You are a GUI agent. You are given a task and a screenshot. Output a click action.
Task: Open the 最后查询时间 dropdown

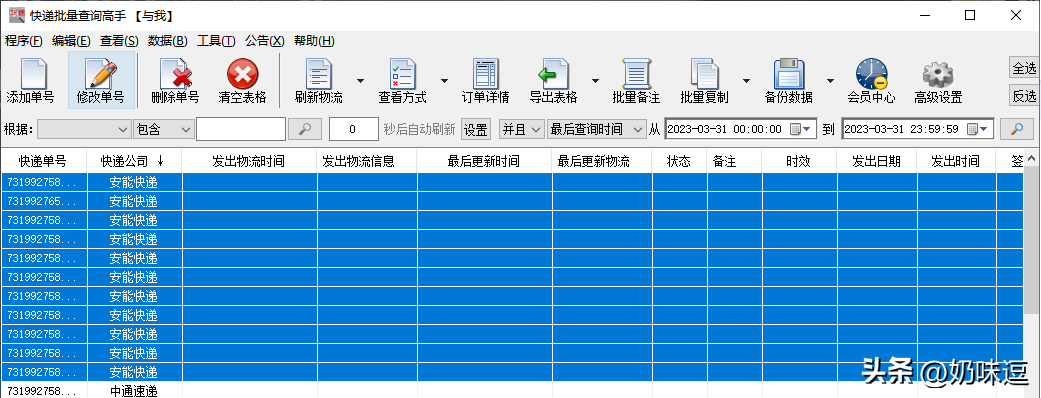coord(596,129)
